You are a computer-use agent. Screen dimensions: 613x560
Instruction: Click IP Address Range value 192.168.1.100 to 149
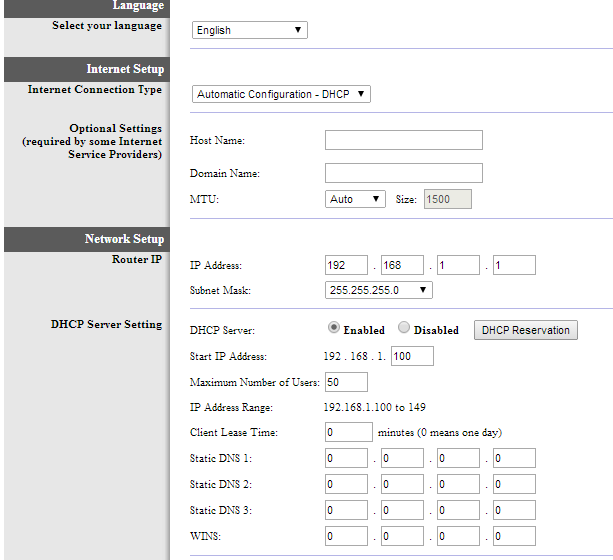375,407
